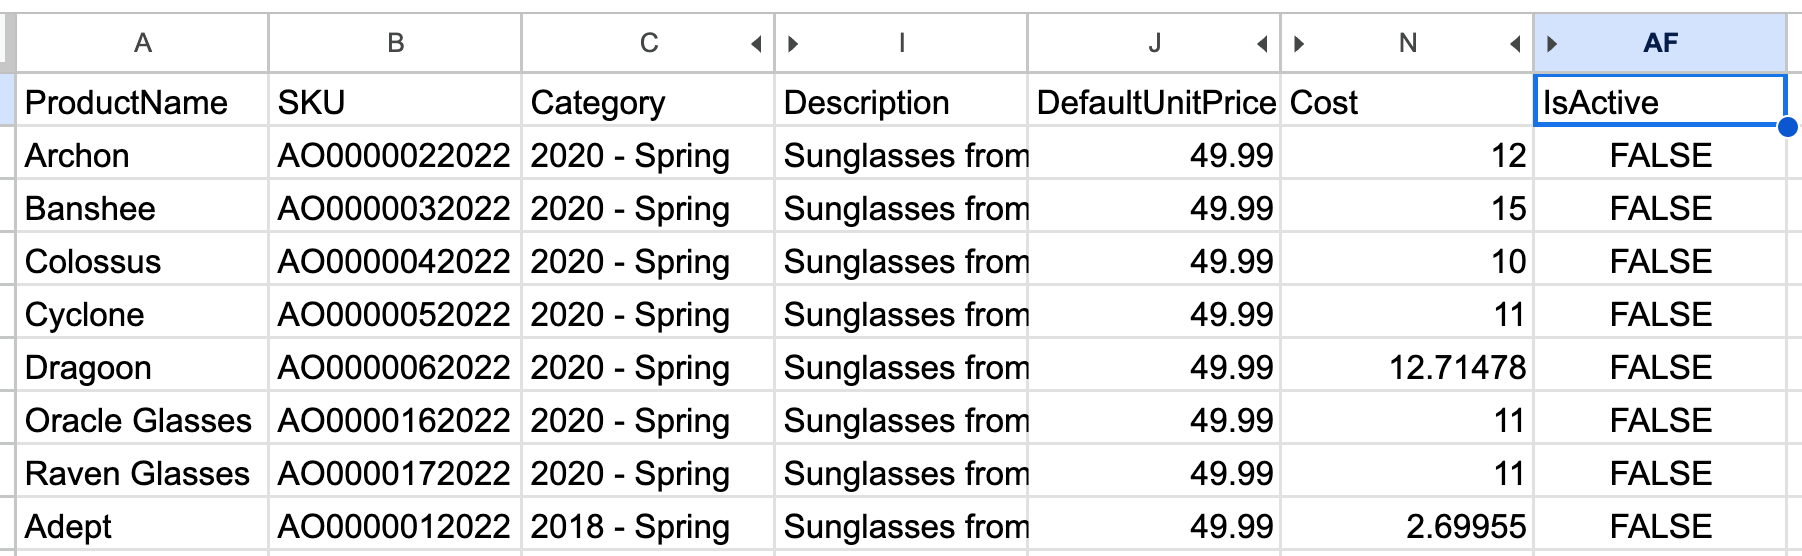This screenshot has width=1802, height=556.
Task: Click SKU cell AO0000062022
Action: point(394,368)
